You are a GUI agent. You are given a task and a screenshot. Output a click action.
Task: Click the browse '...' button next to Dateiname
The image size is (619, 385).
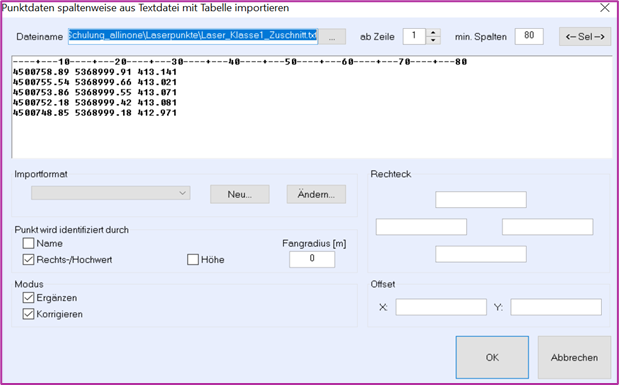(x=332, y=37)
